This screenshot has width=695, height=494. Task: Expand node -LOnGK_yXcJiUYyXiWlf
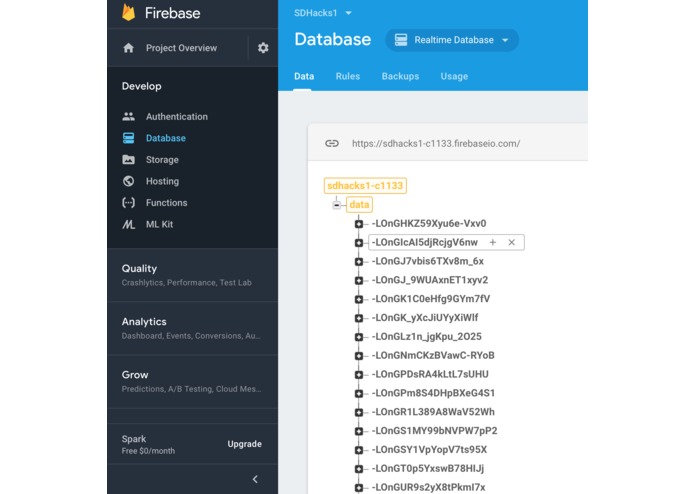(x=359, y=318)
